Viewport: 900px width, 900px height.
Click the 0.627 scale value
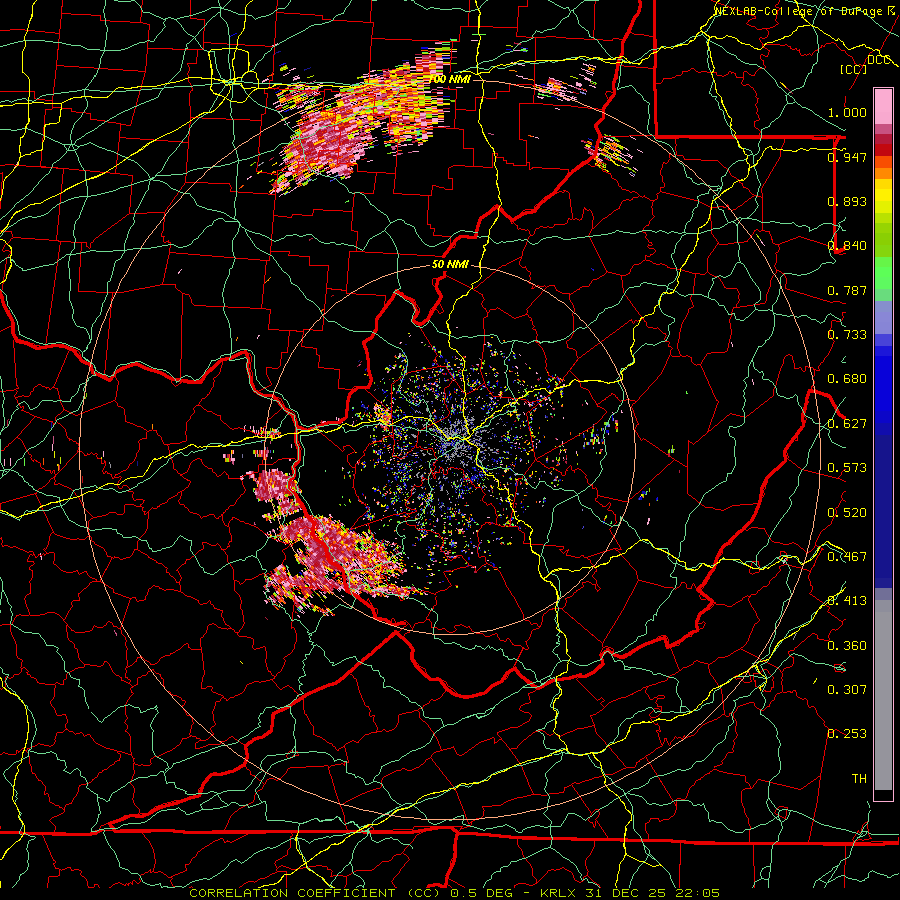tap(847, 424)
